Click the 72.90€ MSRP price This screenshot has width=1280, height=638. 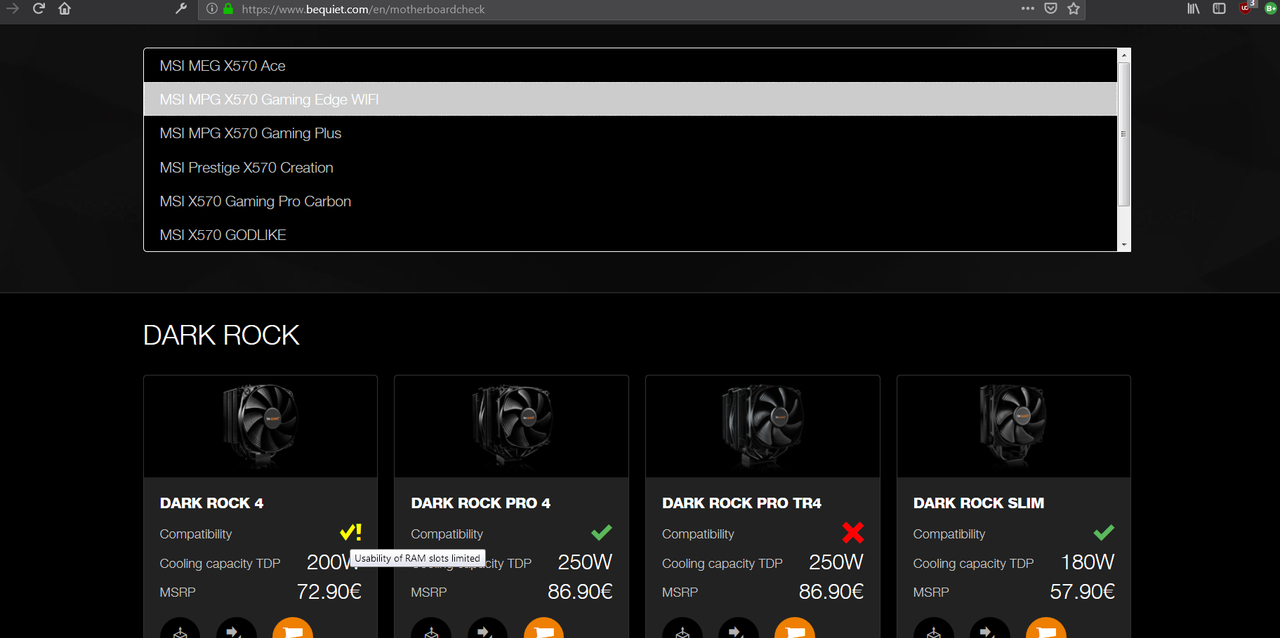pyautogui.click(x=329, y=591)
